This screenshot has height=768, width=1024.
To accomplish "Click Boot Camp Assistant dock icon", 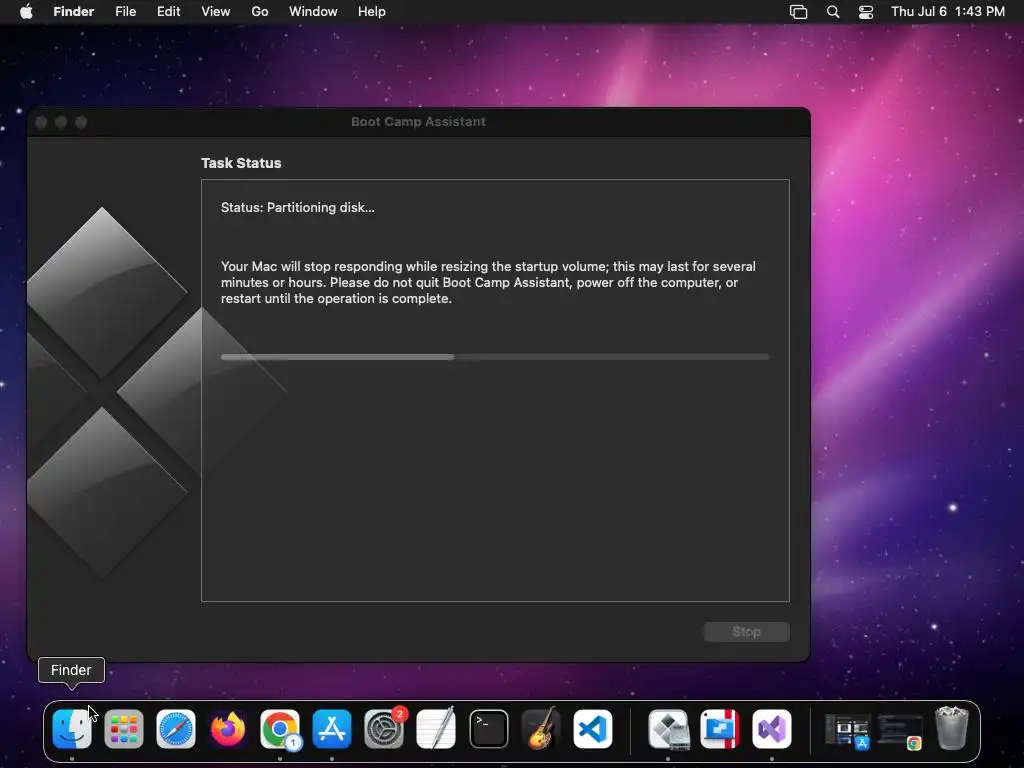I will click(x=668, y=729).
